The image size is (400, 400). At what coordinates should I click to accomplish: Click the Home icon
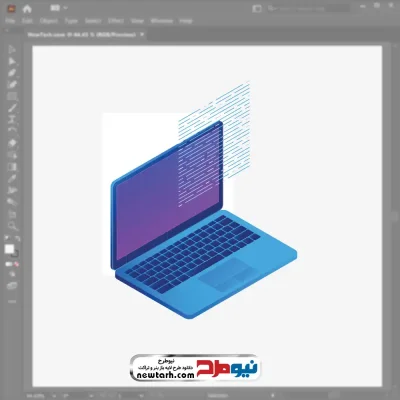point(27,9)
